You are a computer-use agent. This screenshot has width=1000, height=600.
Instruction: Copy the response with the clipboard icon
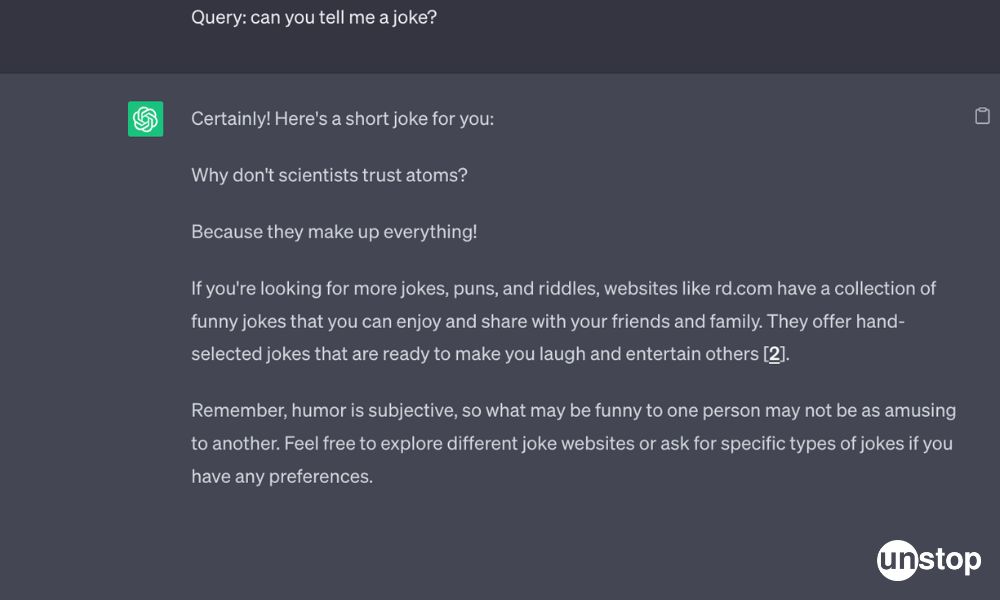pos(982,116)
